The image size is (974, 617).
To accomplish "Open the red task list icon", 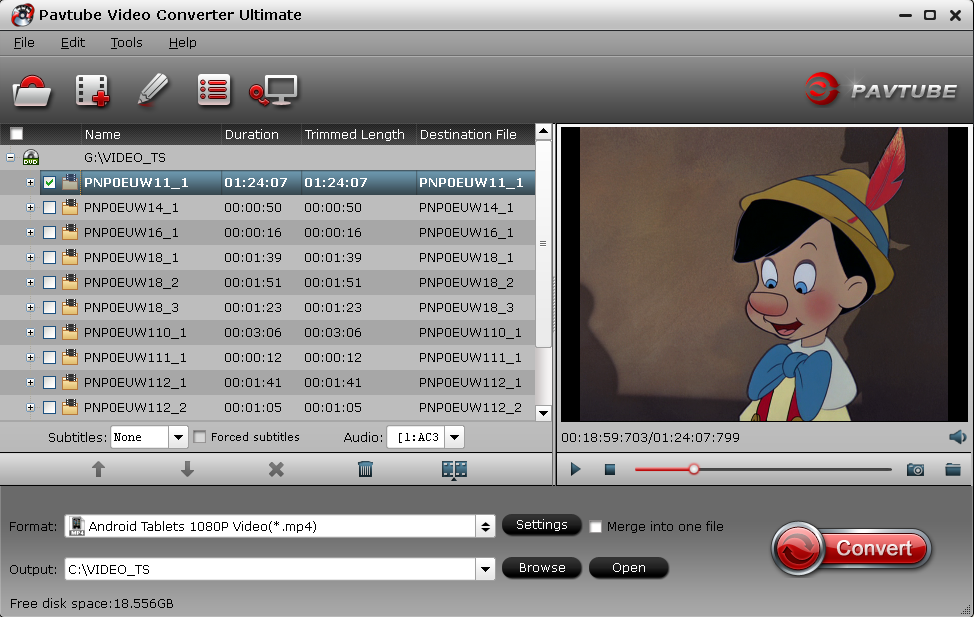I will click(x=214, y=90).
